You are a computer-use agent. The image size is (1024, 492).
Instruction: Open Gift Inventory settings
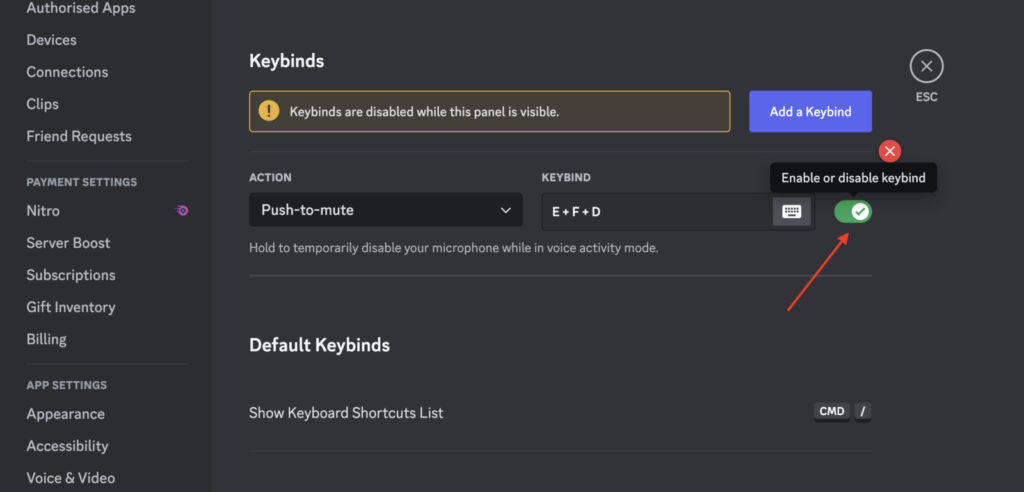click(71, 306)
